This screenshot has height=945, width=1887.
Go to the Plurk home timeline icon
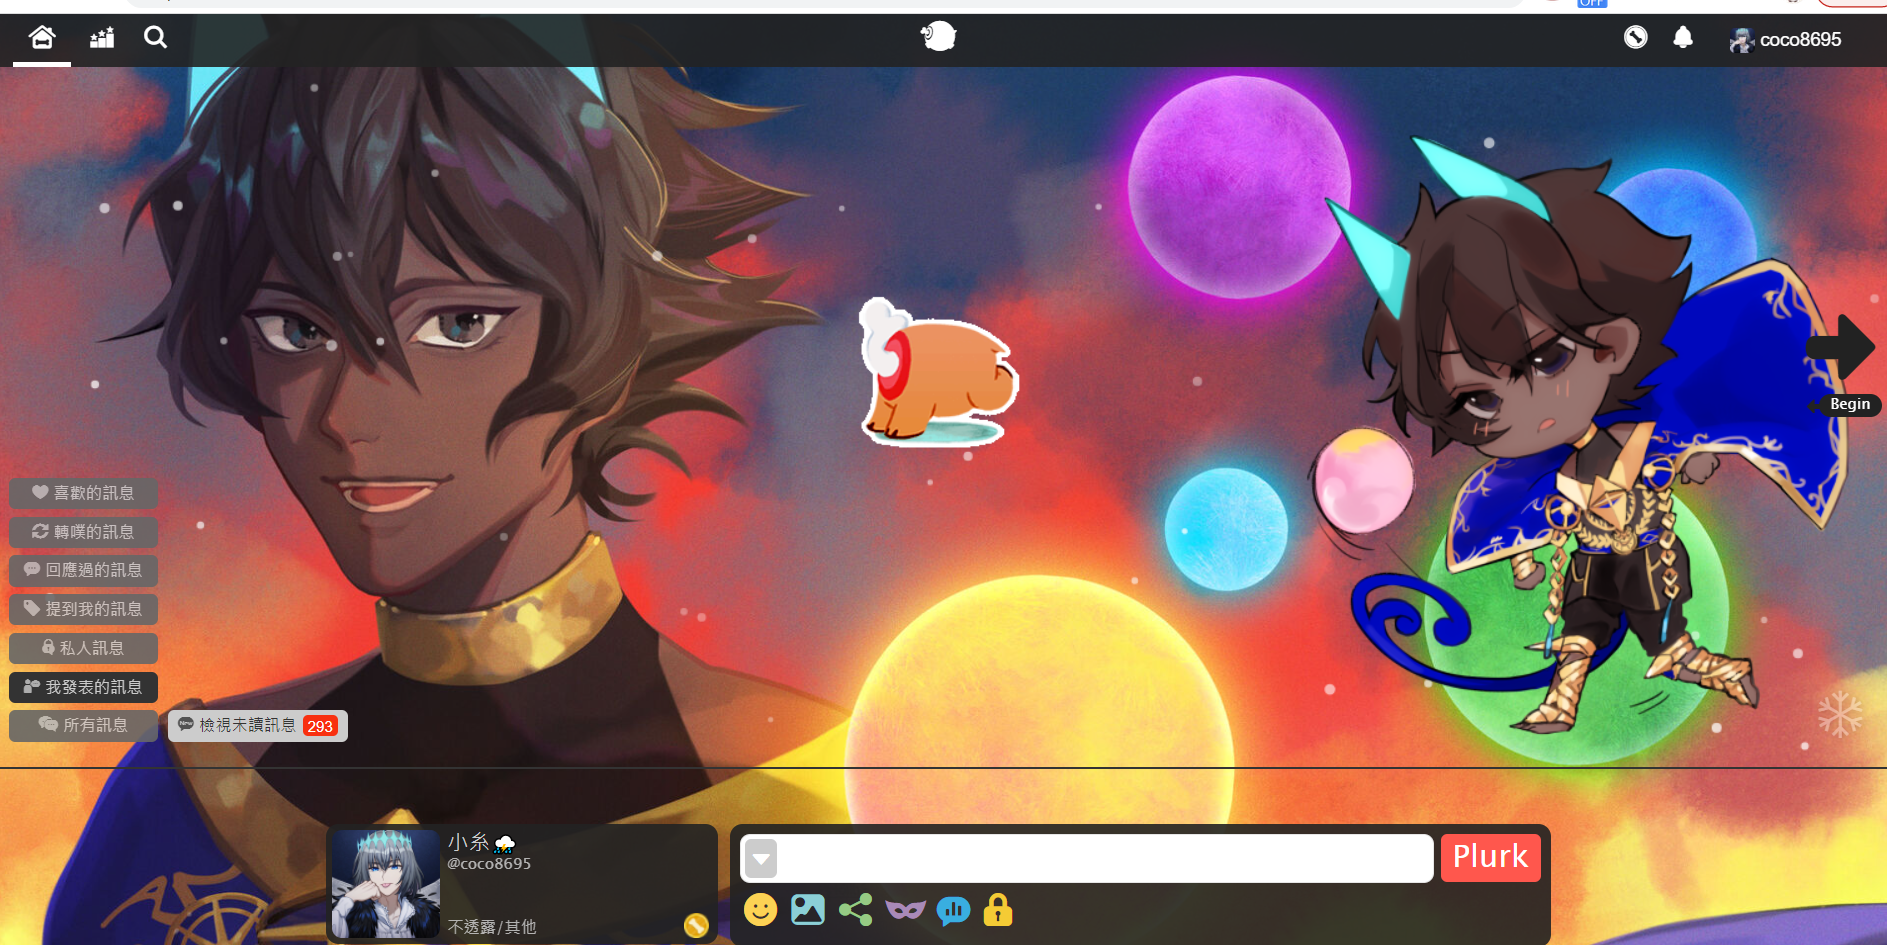pos(42,38)
